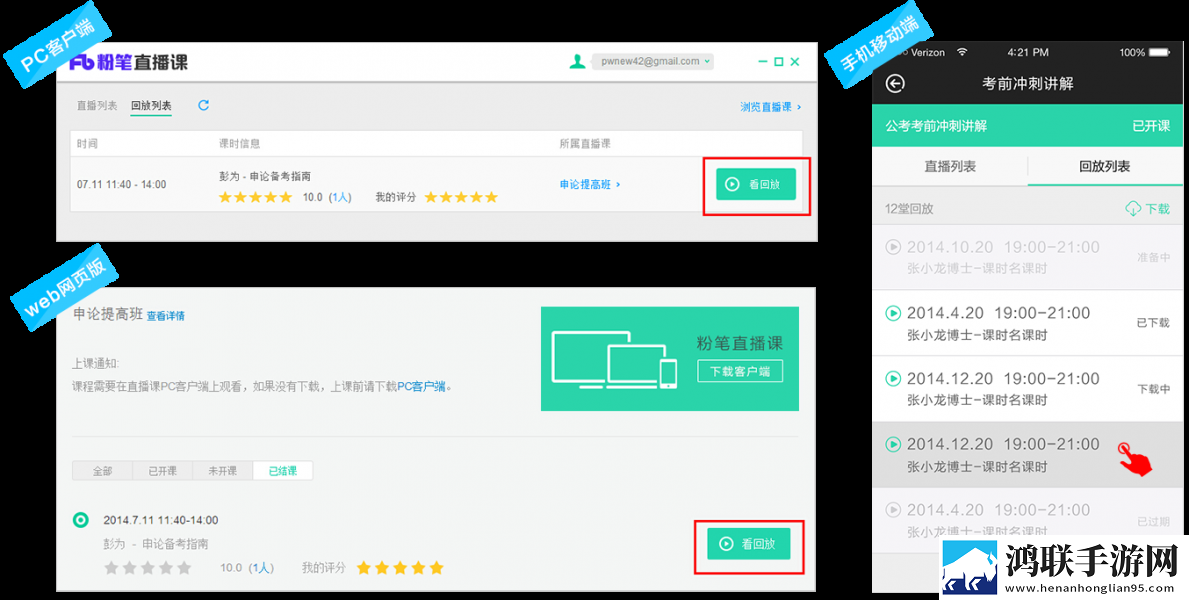
Task: Tap 准备中 status label in mobile list
Action: pyautogui.click(x=1153, y=258)
